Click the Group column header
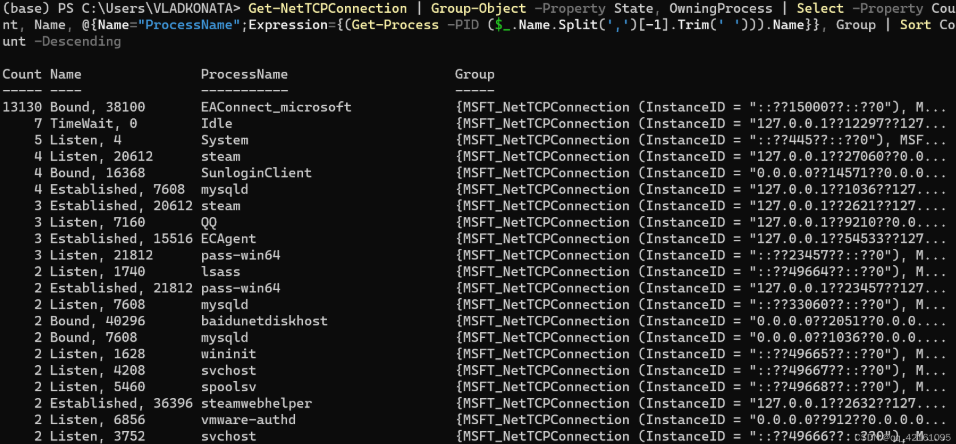Image resolution: width=956 pixels, height=444 pixels. [474, 74]
